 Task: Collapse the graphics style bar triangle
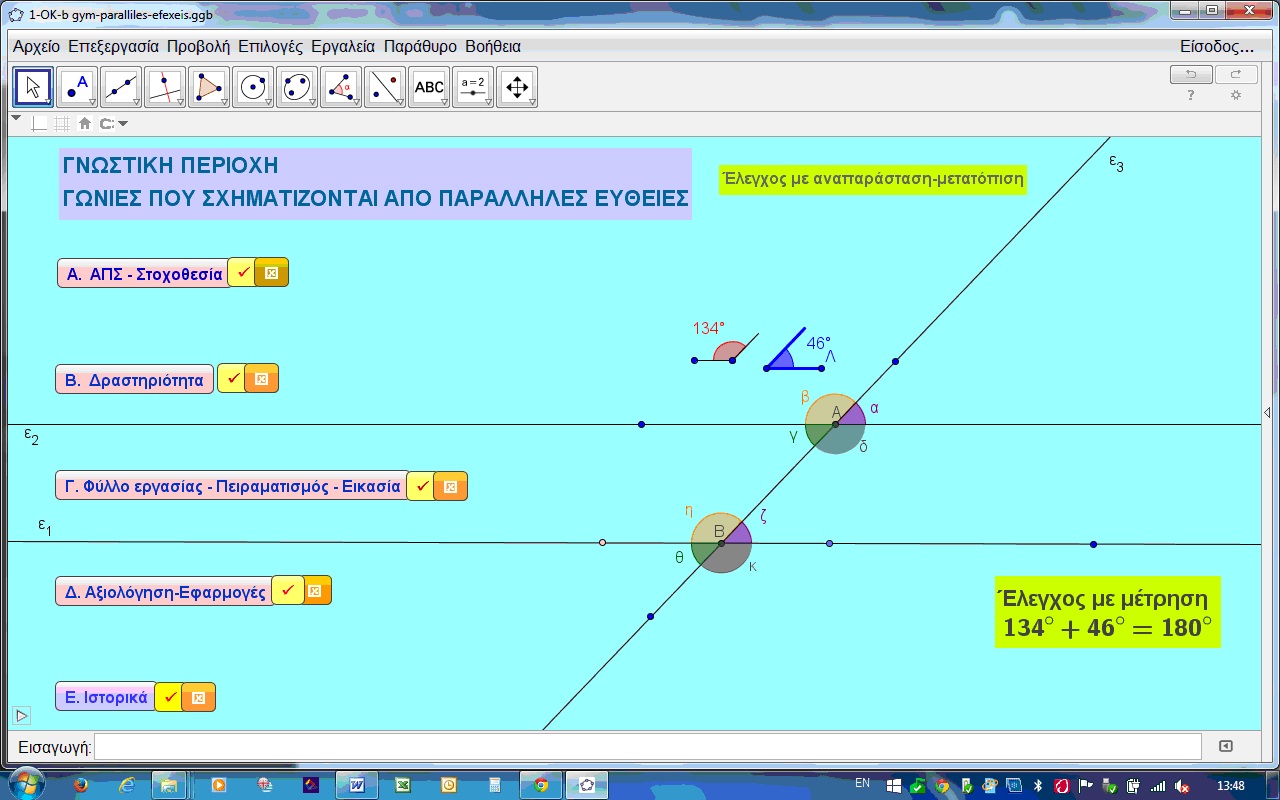click(15, 118)
